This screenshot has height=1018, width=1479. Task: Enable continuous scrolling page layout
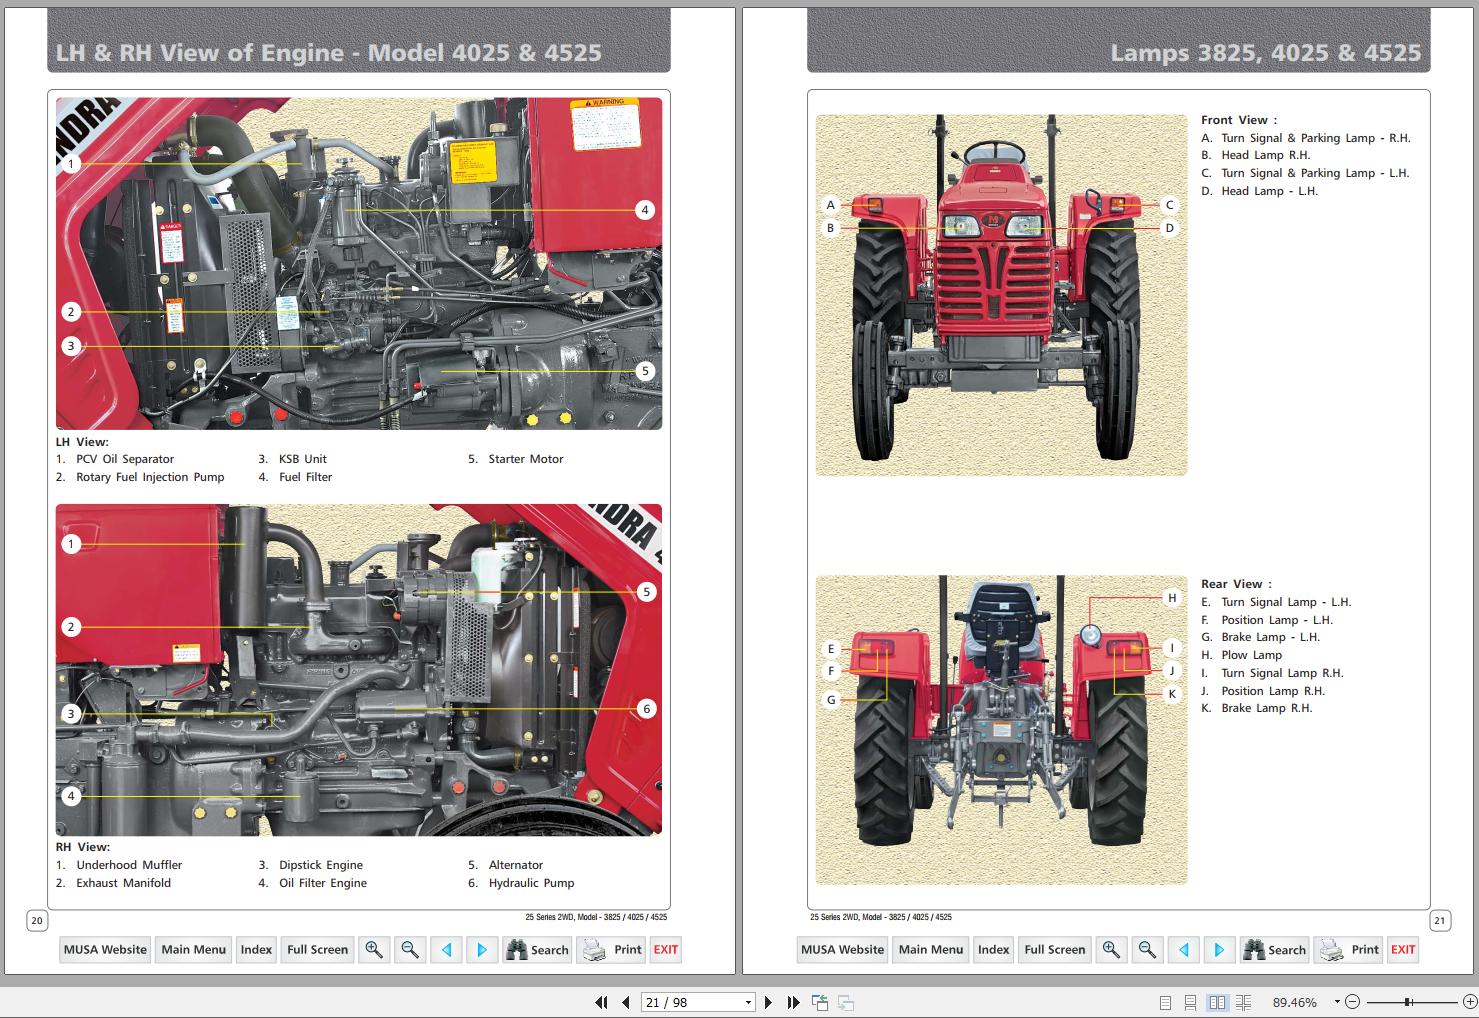point(1190,1002)
